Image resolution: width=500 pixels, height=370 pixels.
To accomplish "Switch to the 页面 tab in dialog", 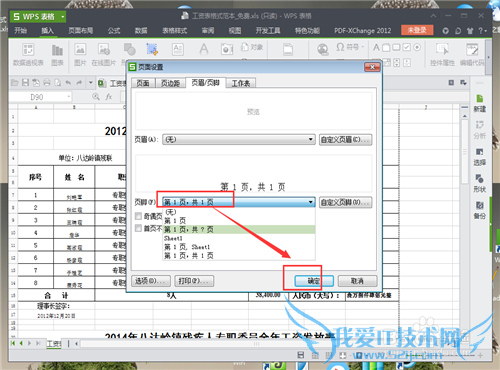I will tap(143, 83).
